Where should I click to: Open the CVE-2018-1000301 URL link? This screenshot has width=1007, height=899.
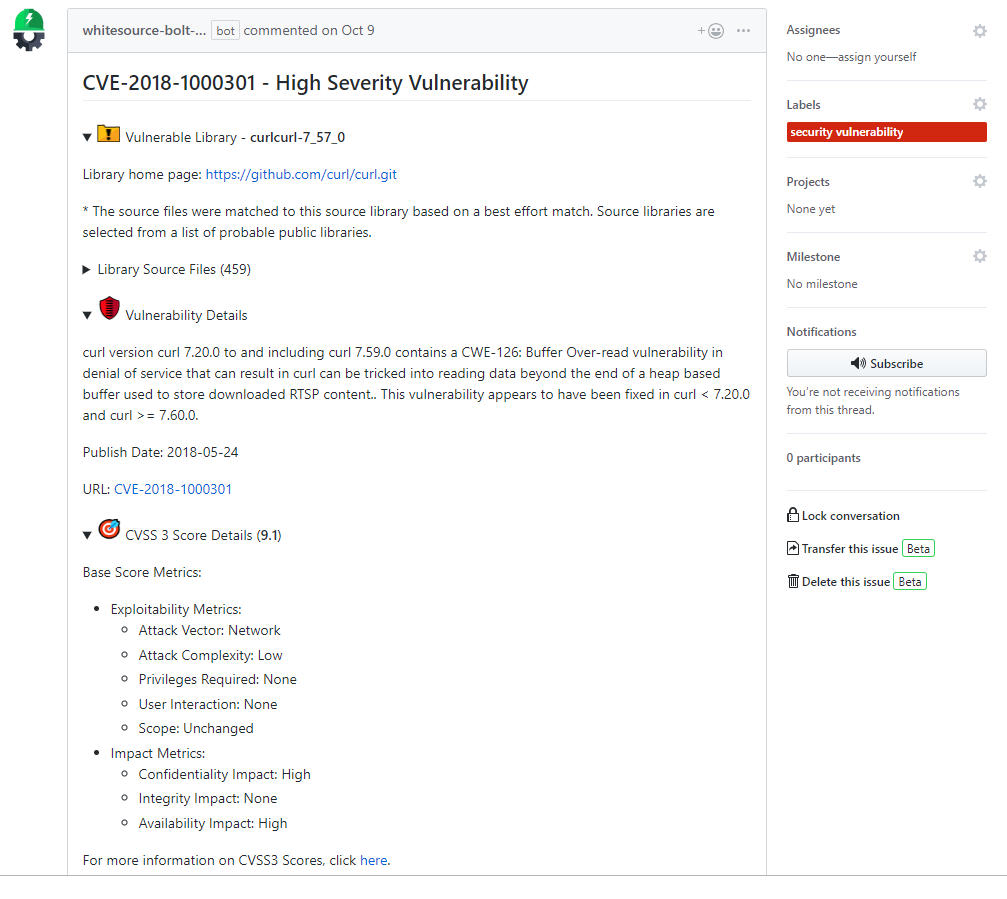[172, 488]
